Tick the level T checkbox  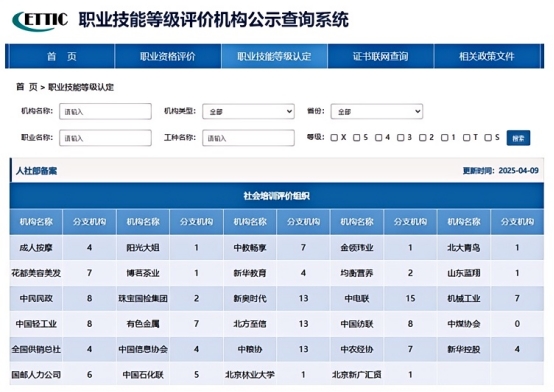(466, 138)
